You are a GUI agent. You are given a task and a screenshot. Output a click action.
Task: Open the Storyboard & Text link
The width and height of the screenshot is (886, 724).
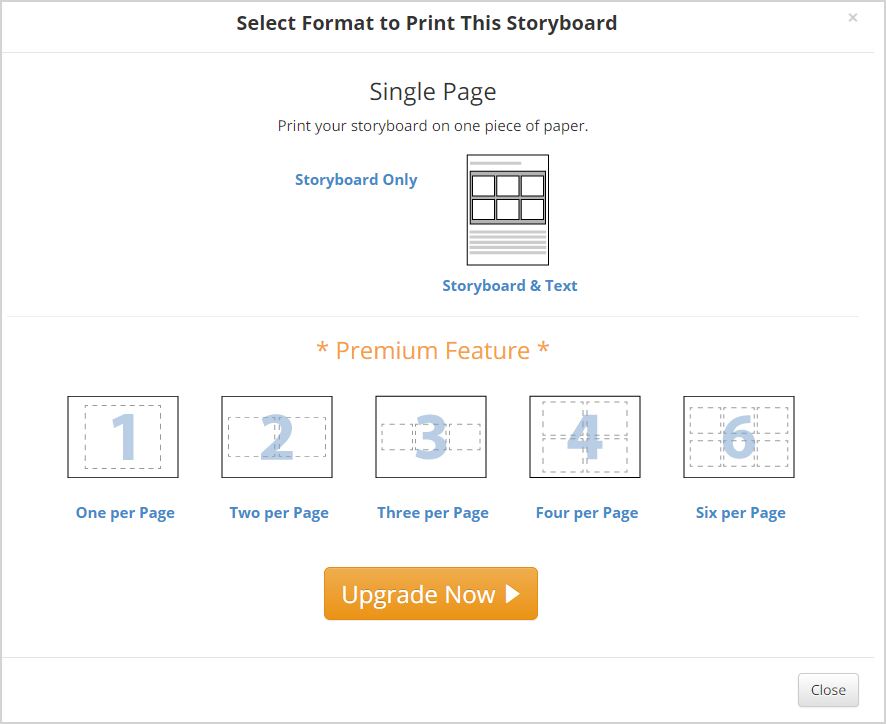coord(510,285)
